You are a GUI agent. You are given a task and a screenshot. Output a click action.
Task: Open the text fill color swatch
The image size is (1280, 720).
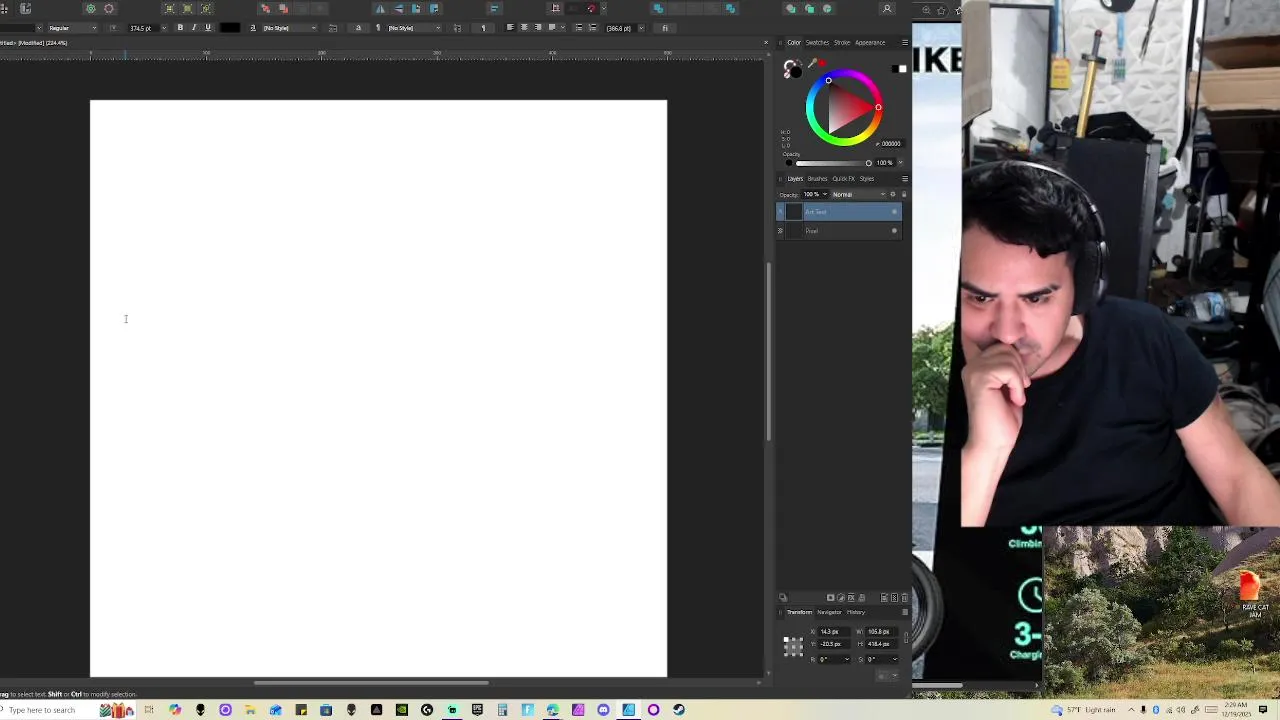click(230, 28)
